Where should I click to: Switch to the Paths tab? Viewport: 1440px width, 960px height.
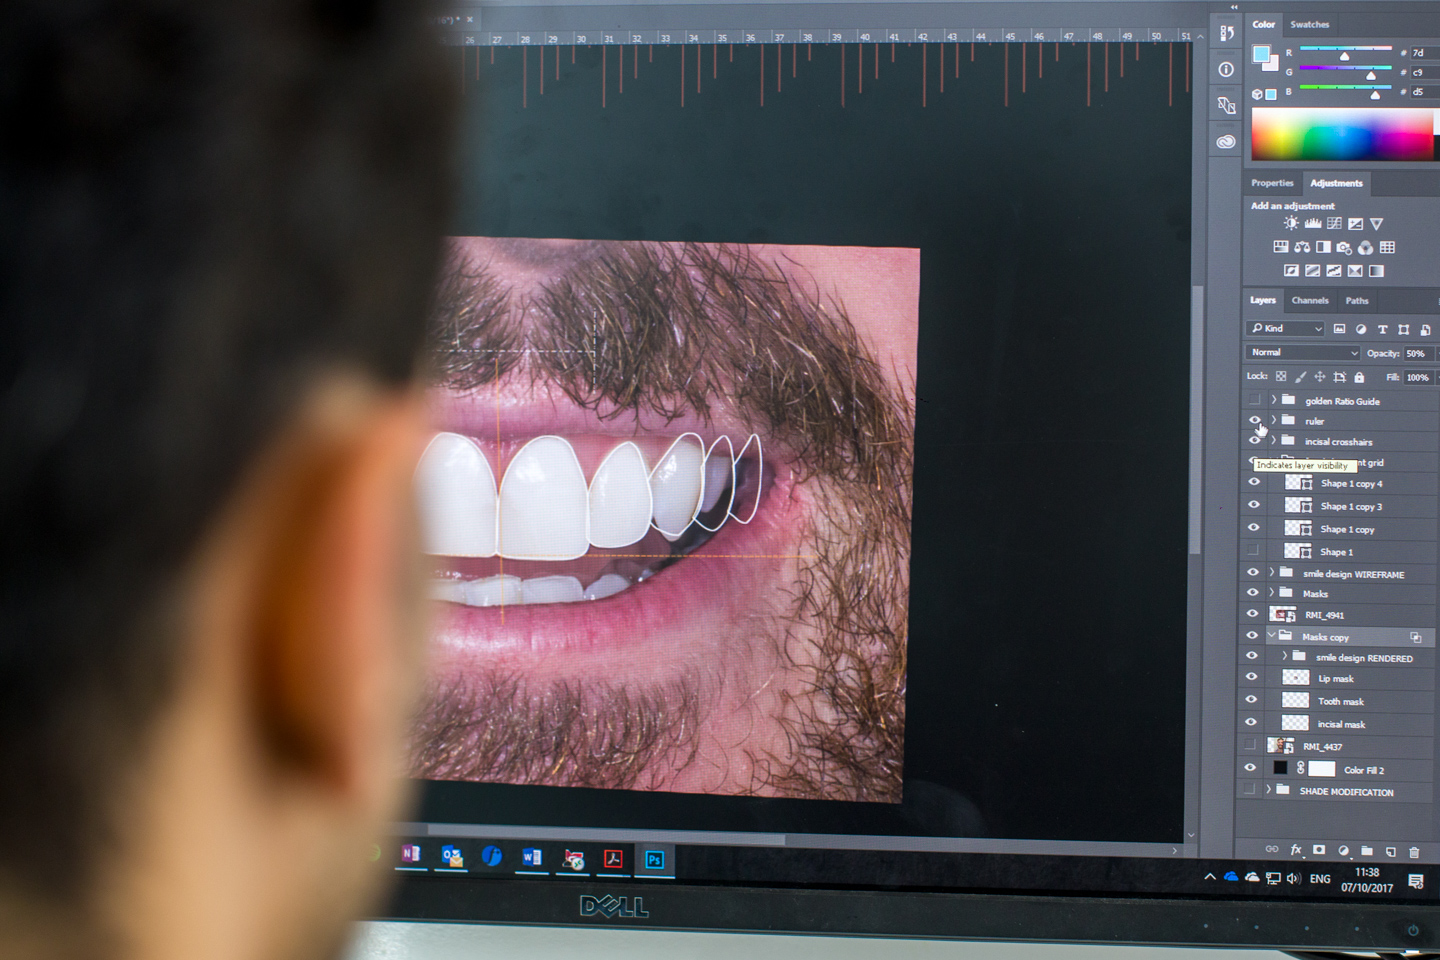(x=1357, y=301)
